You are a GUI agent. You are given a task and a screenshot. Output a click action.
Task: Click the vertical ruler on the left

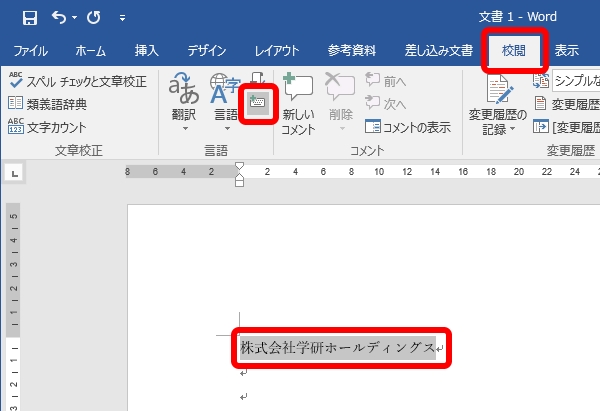point(13,307)
